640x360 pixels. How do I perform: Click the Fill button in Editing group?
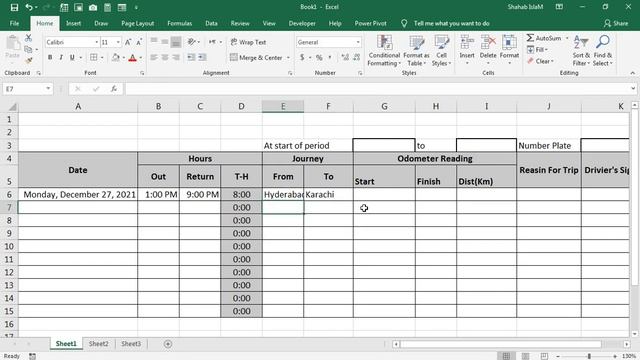pyautogui.click(x=538, y=49)
